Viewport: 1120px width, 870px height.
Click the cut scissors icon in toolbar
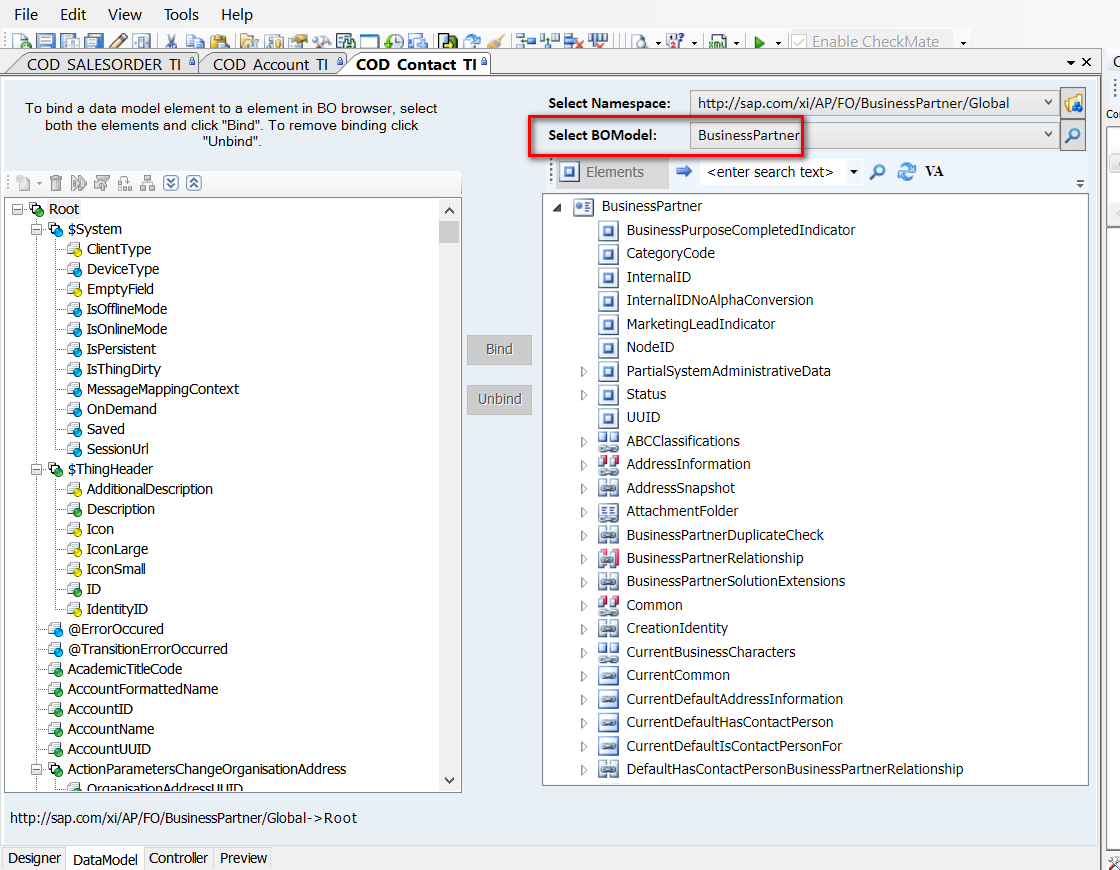[x=171, y=41]
